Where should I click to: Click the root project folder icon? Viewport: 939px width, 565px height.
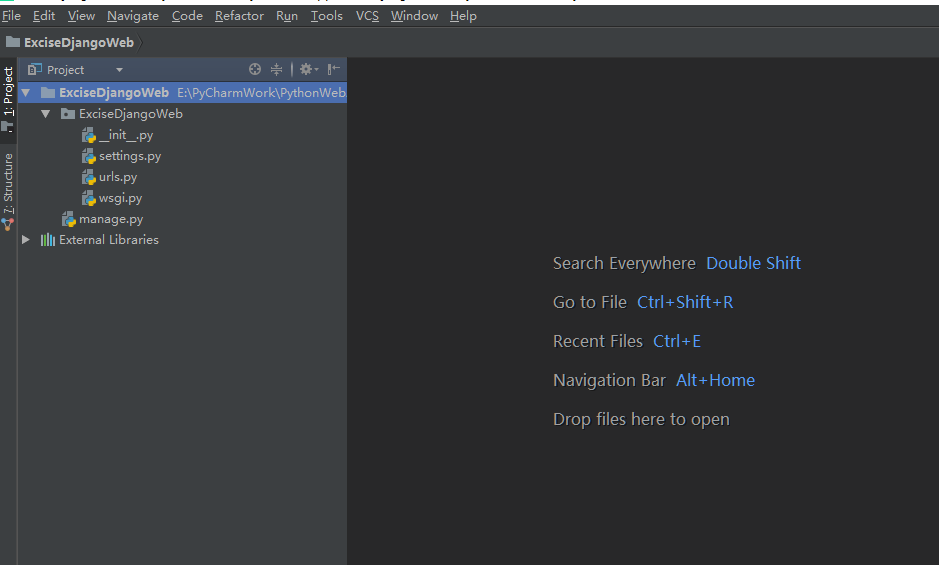[x=48, y=93]
